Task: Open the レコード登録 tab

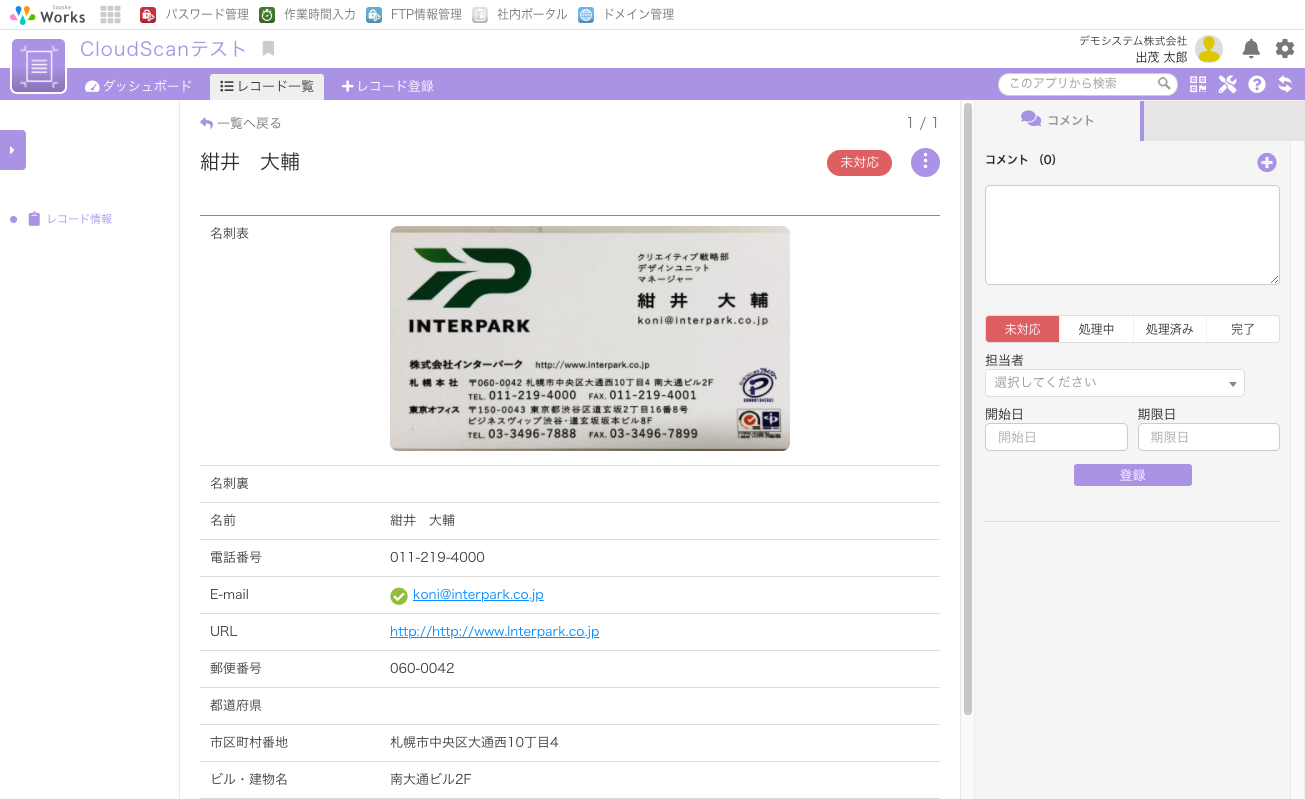Action: pyautogui.click(x=388, y=87)
